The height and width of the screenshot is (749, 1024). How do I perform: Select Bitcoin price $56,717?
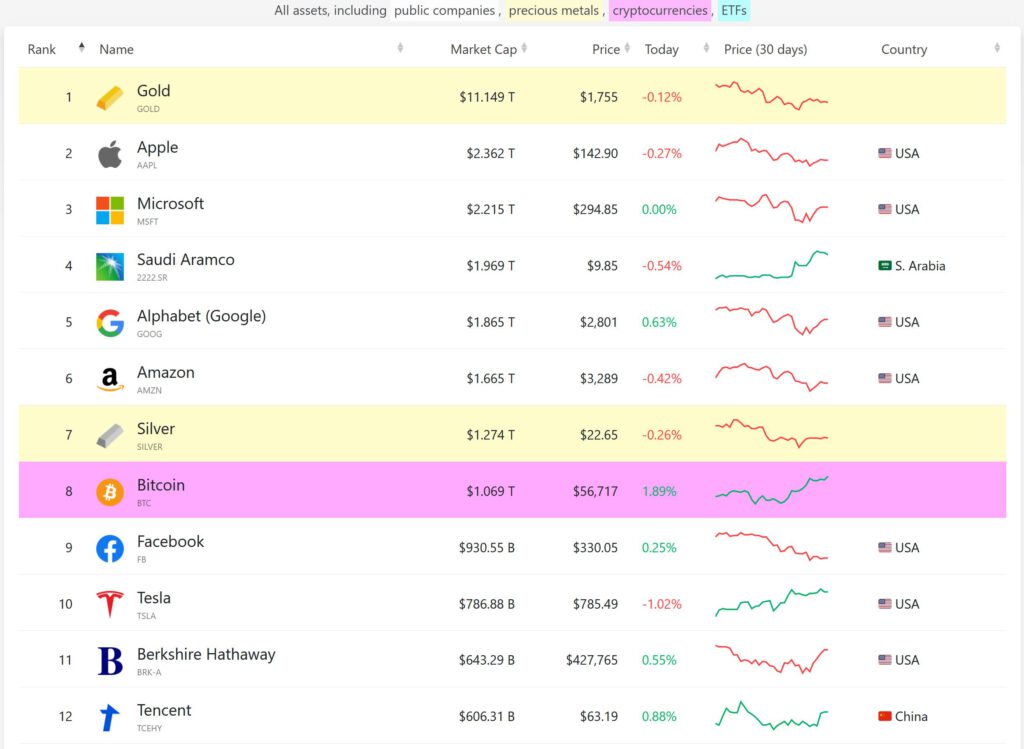[x=595, y=491]
